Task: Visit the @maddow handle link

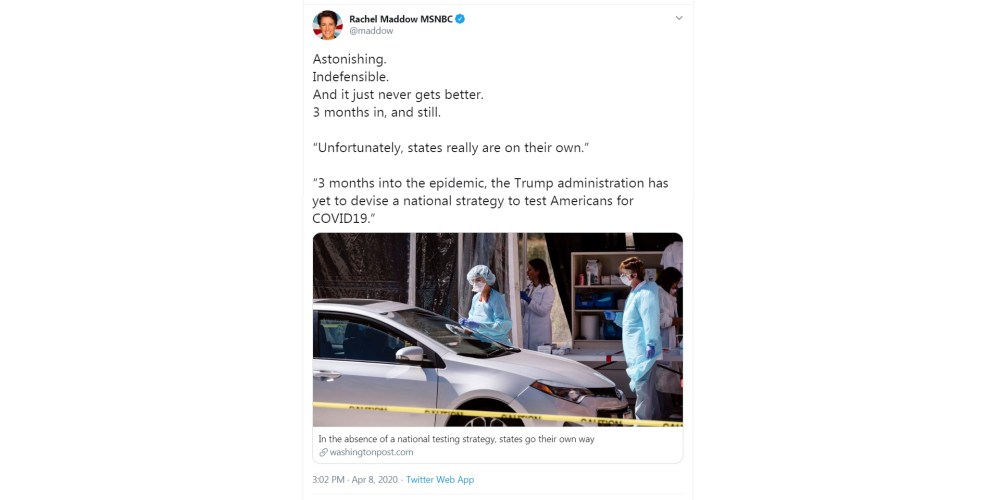Action: pyautogui.click(x=371, y=31)
